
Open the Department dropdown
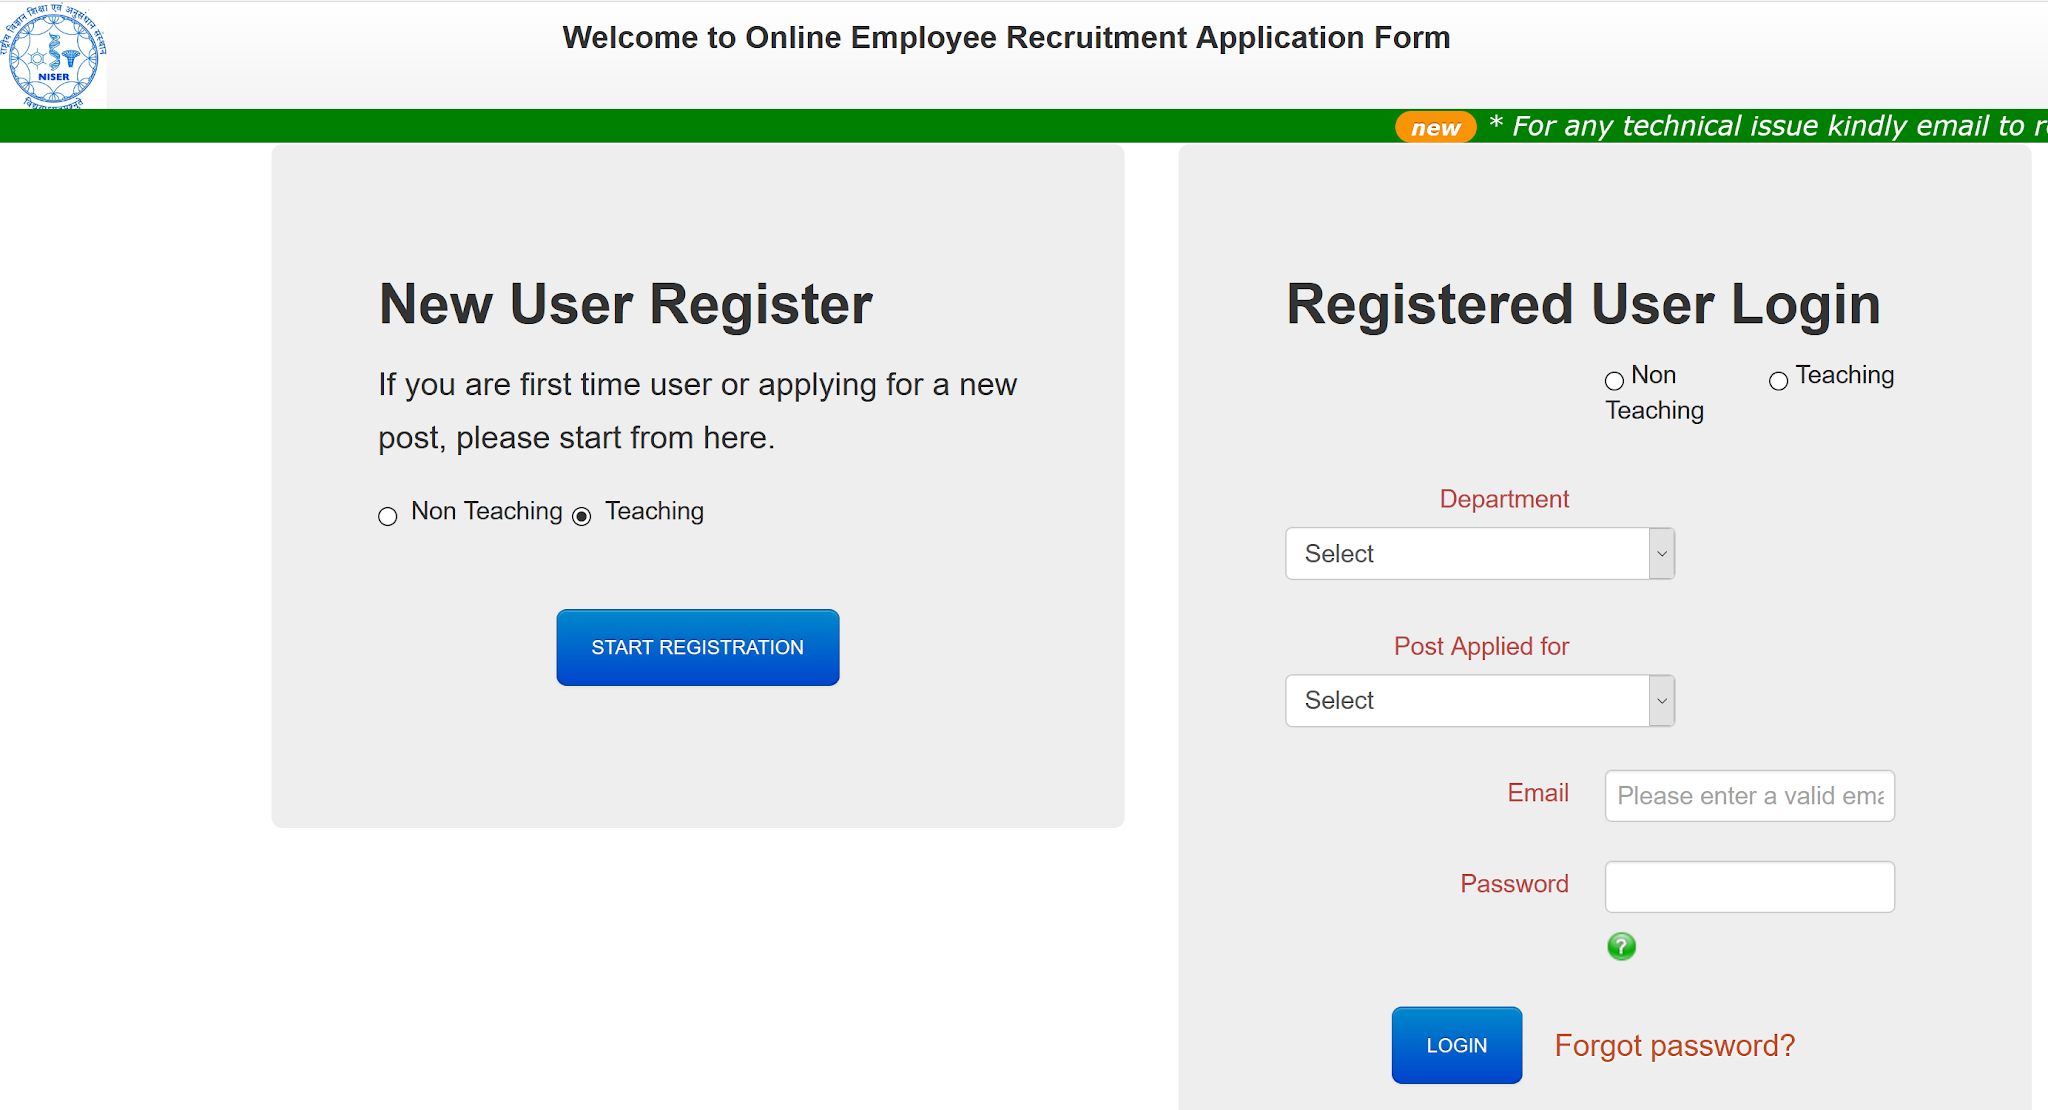(1467, 554)
